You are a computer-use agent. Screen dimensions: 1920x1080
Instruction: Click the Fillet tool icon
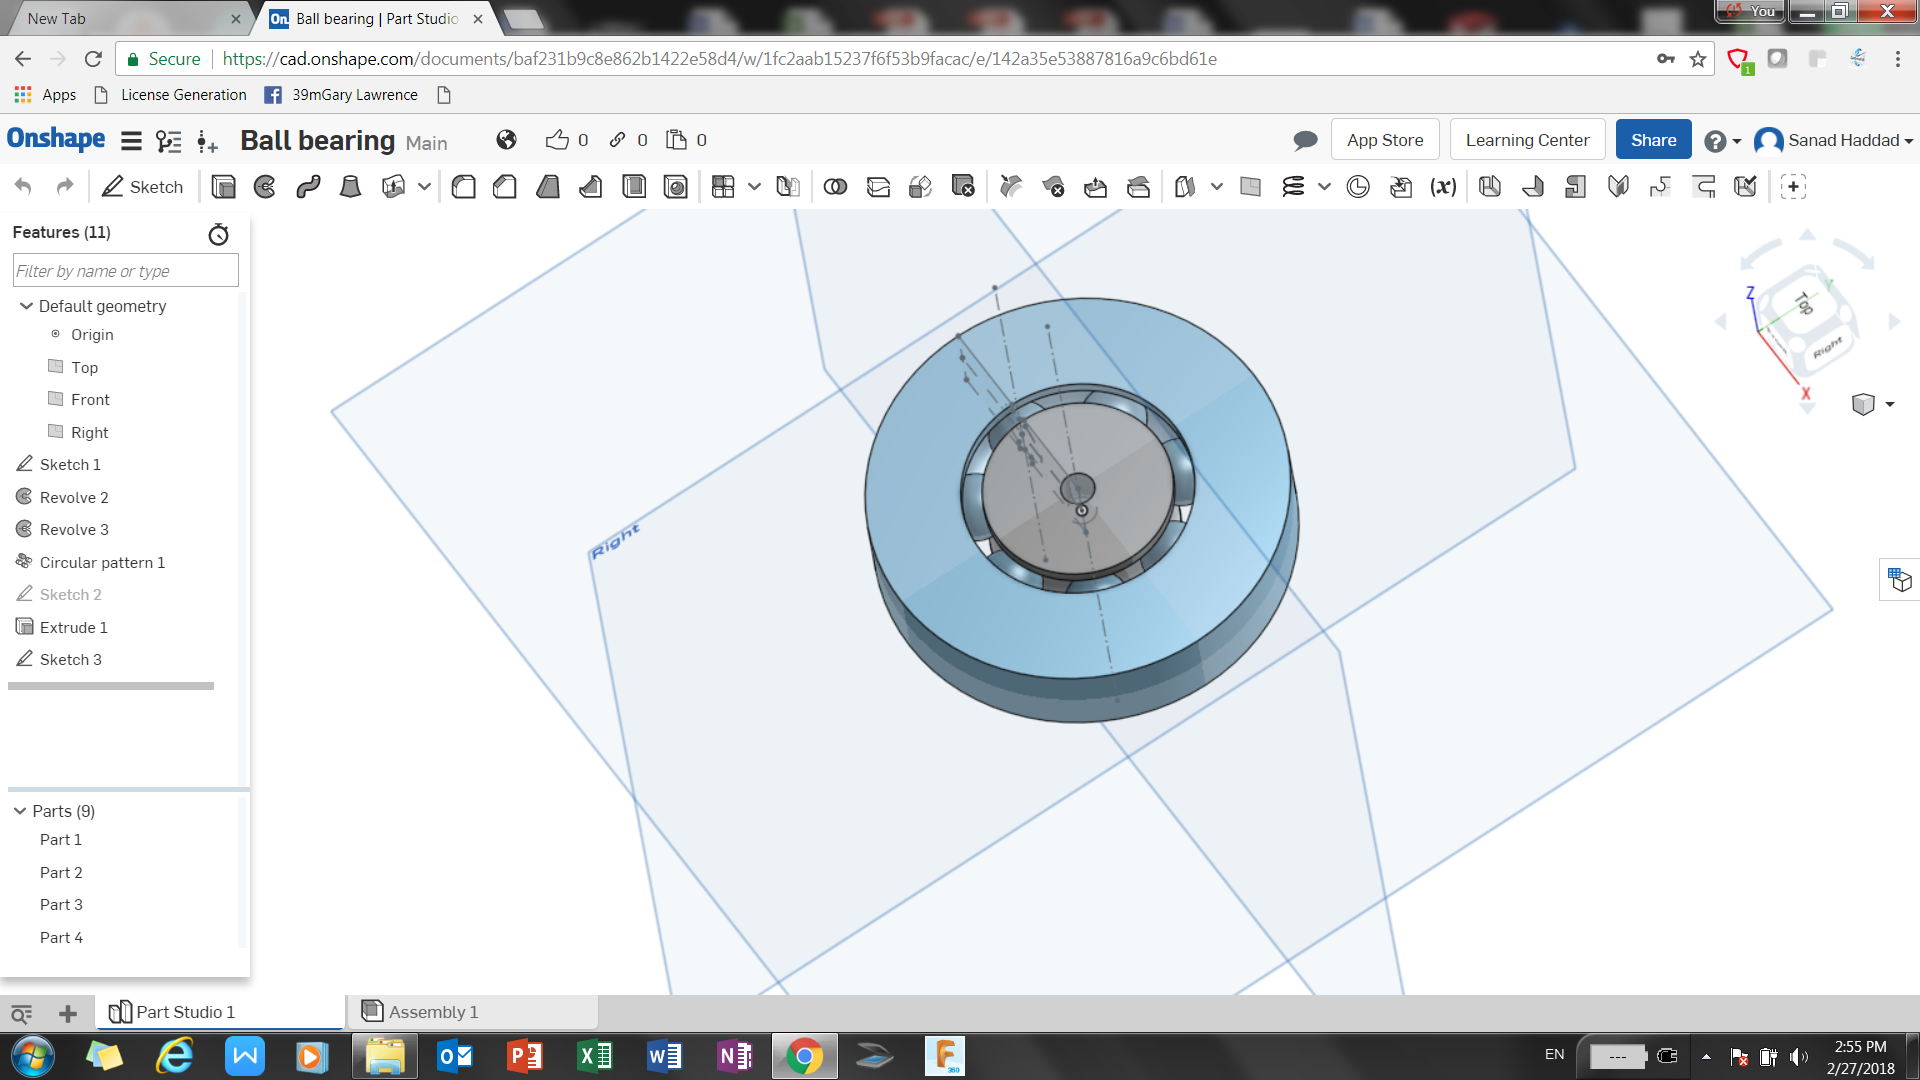pyautogui.click(x=463, y=187)
